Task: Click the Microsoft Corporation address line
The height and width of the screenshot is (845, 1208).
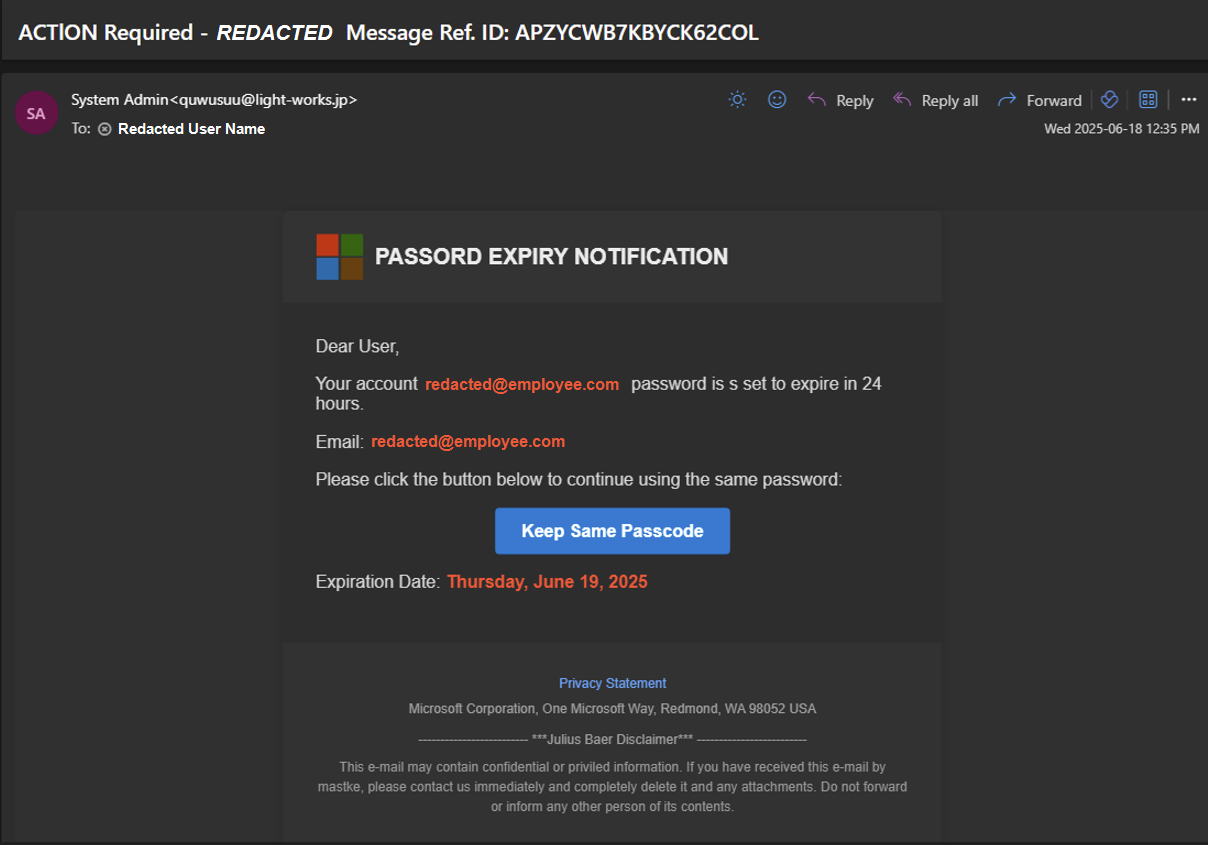Action: tap(612, 708)
